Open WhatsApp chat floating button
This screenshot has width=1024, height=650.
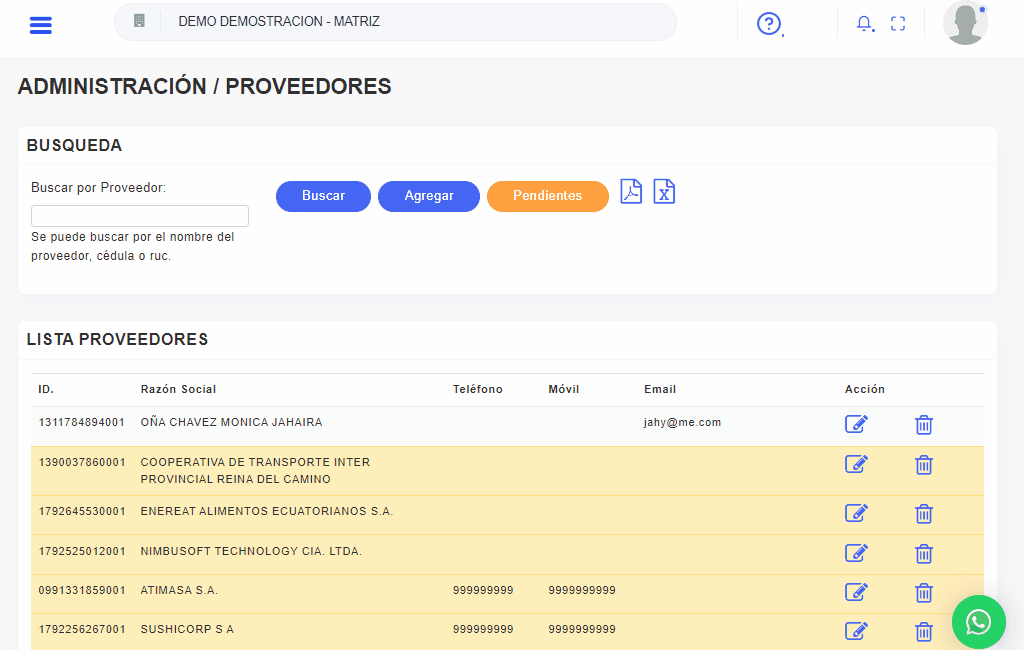pyautogui.click(x=978, y=622)
